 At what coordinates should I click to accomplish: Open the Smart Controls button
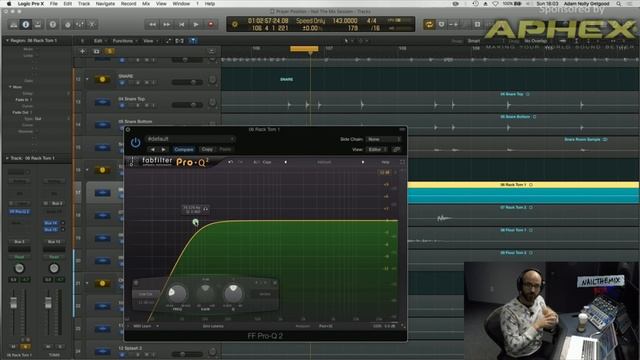(x=68, y=24)
